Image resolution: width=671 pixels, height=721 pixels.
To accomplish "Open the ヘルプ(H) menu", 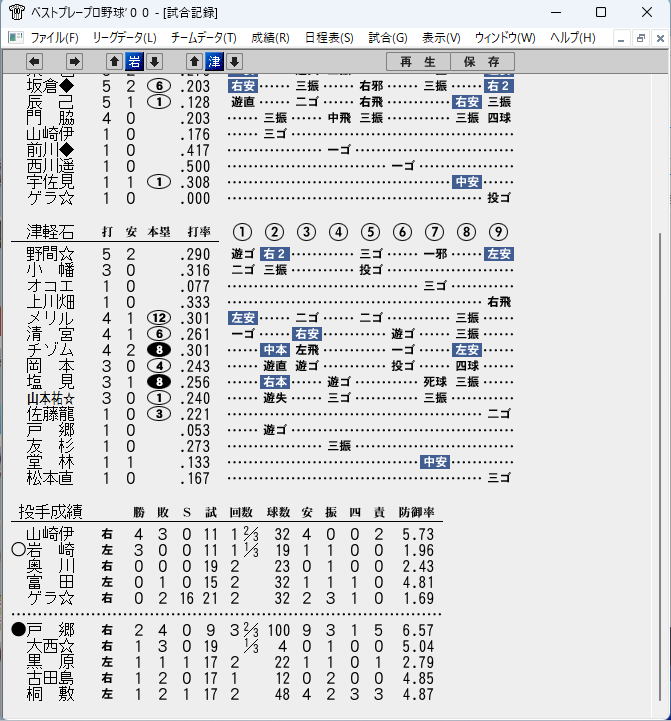I will 573,38.
